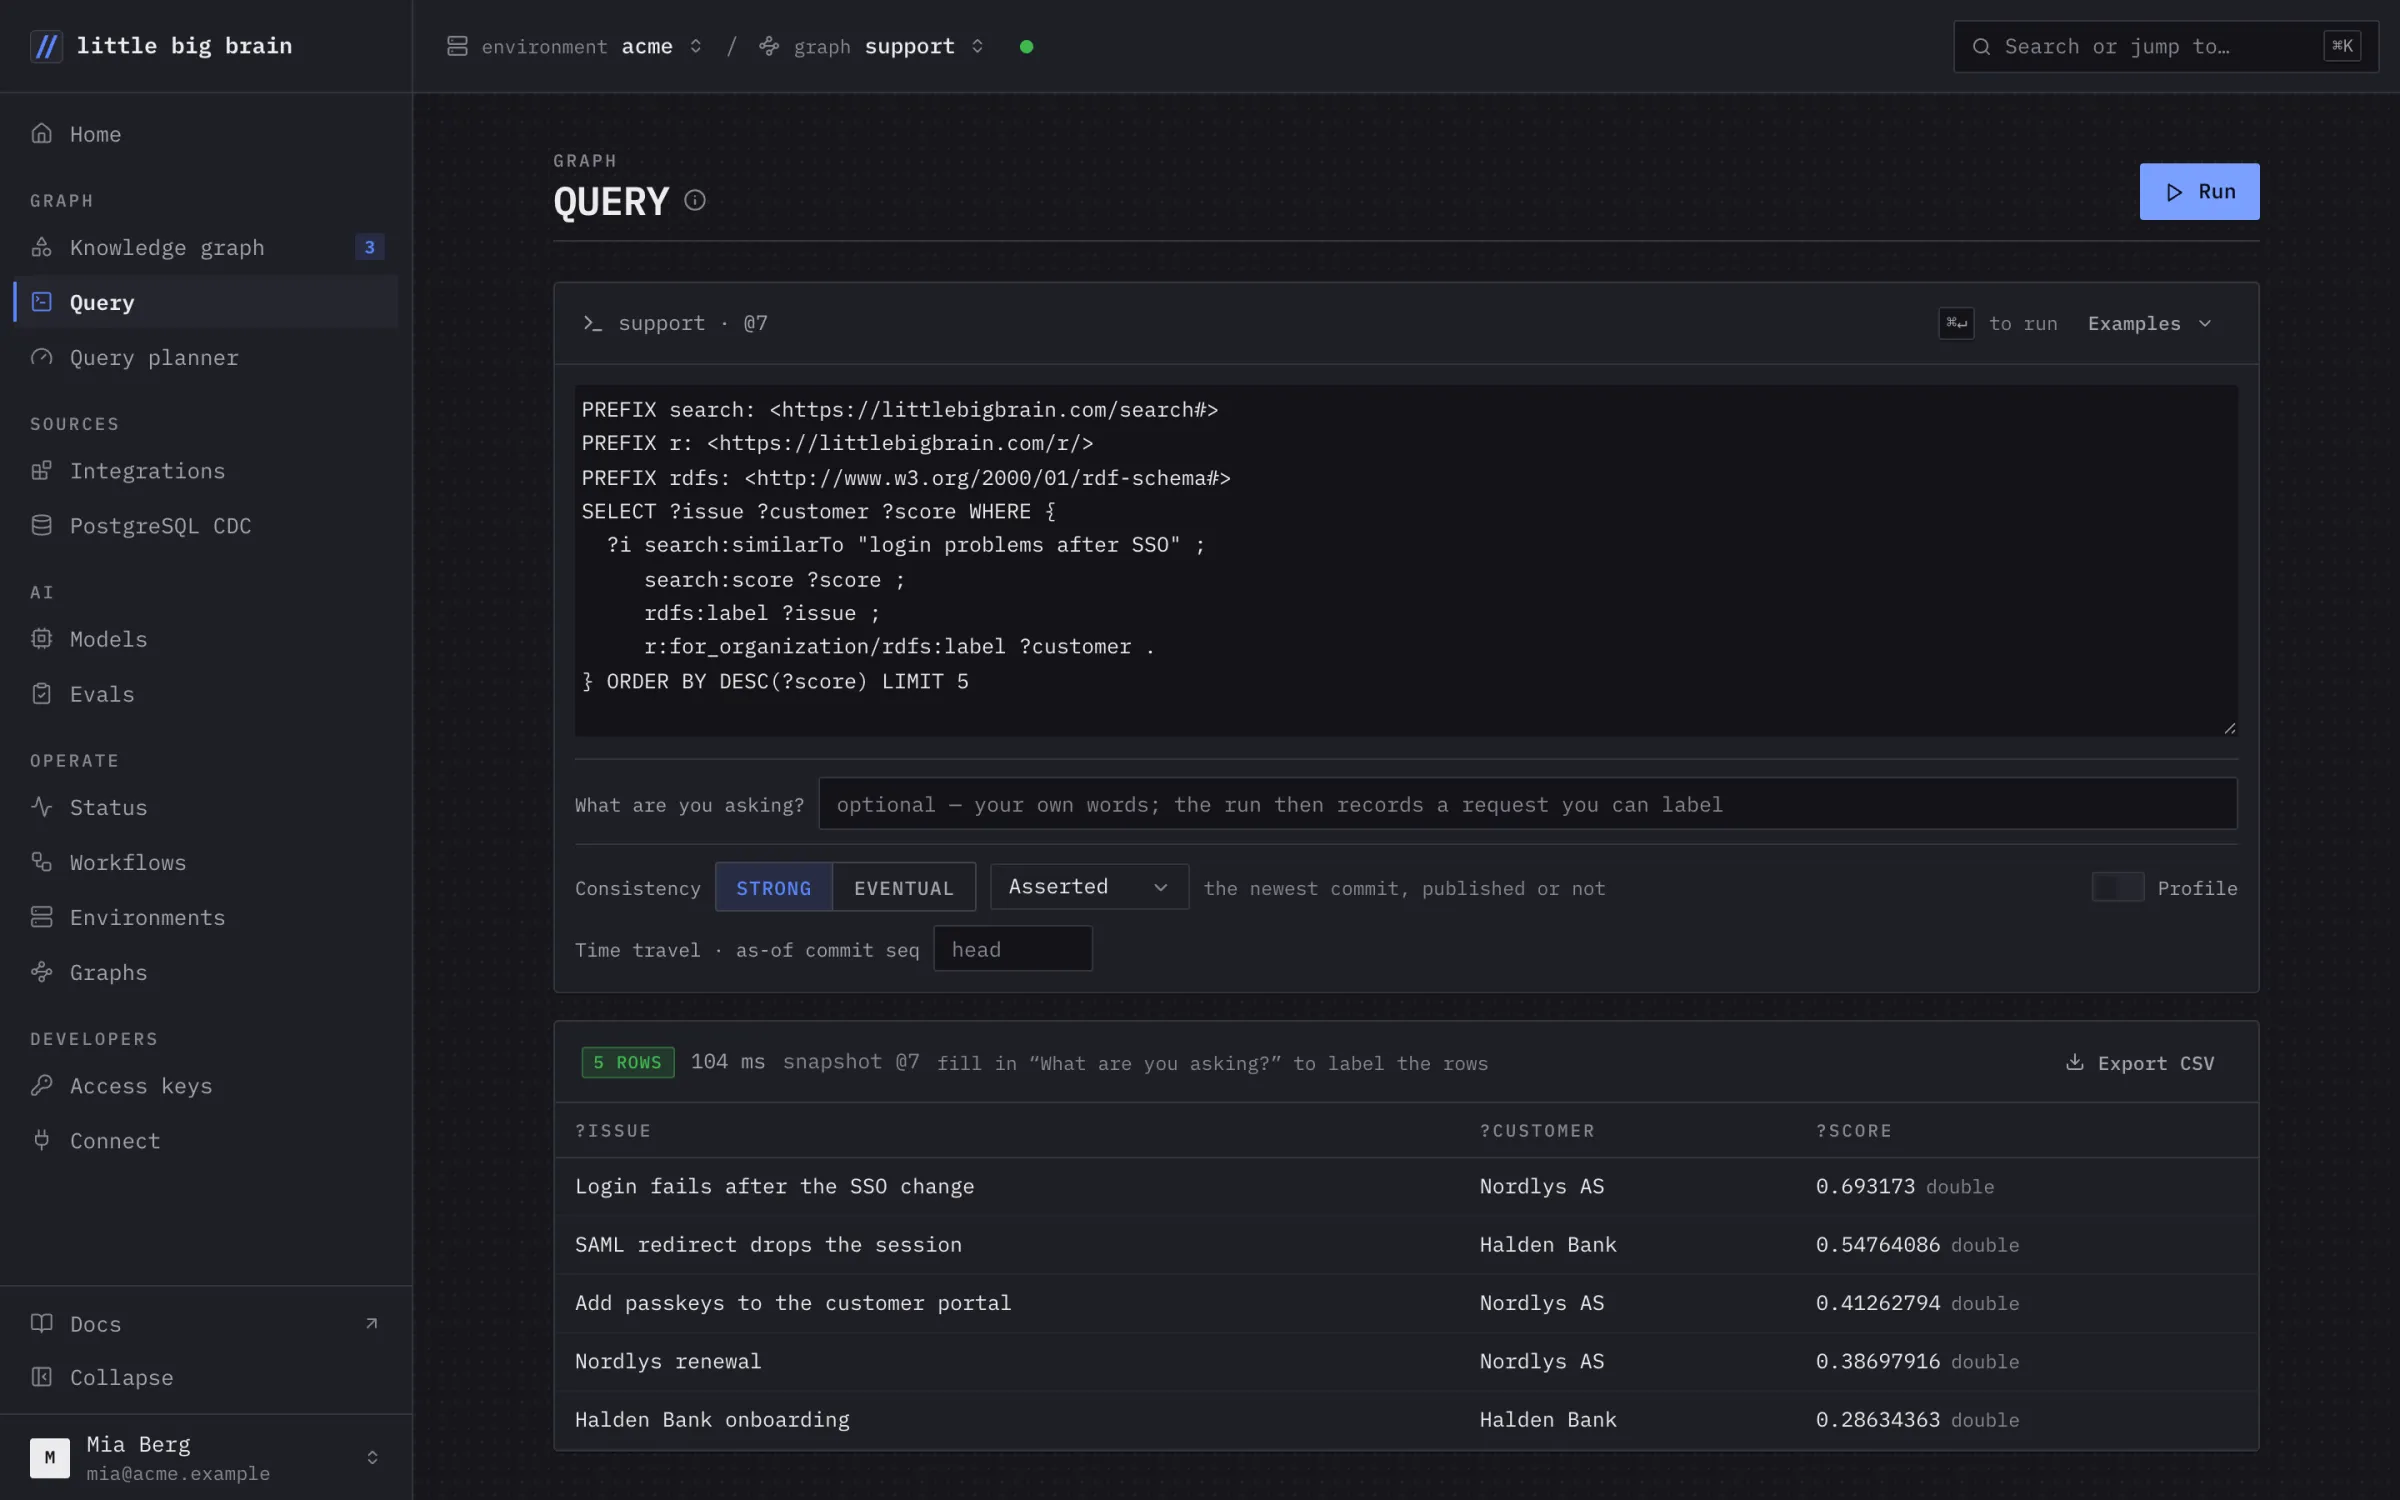This screenshot has height=1500, width=2400.
Task: Click the score value 0.693173
Action: point(1865,1186)
